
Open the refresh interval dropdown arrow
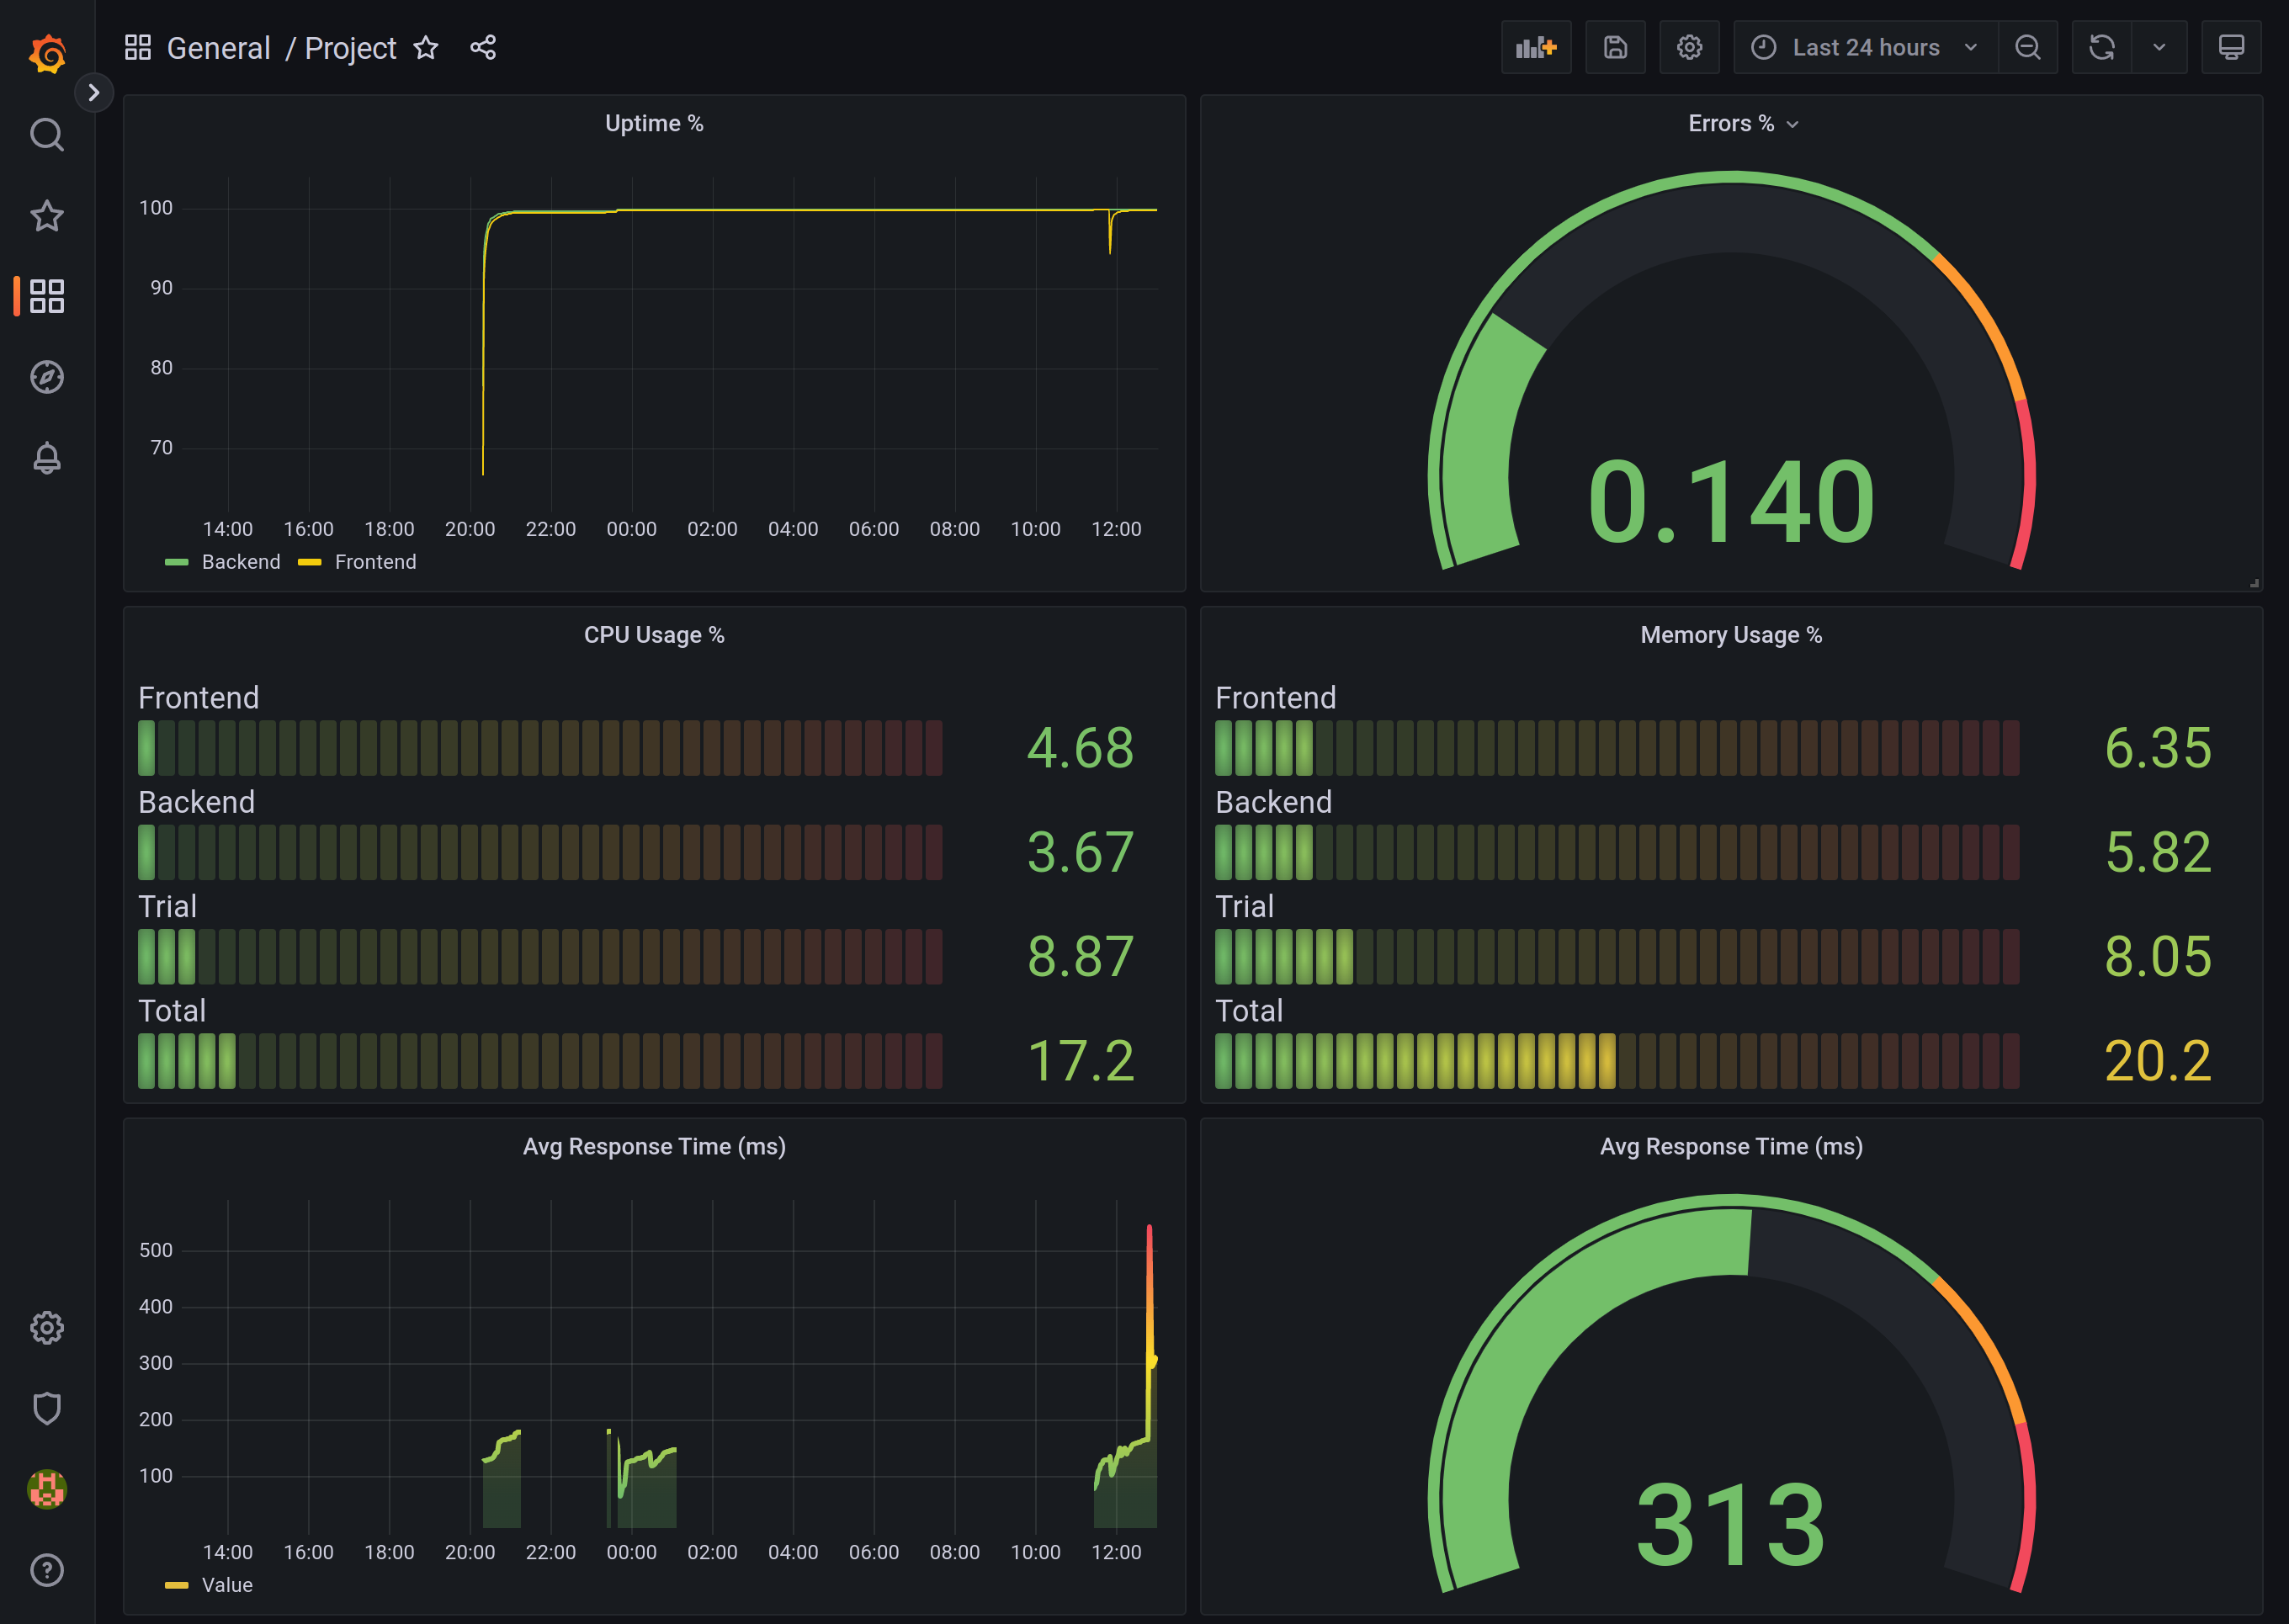(2160, 47)
